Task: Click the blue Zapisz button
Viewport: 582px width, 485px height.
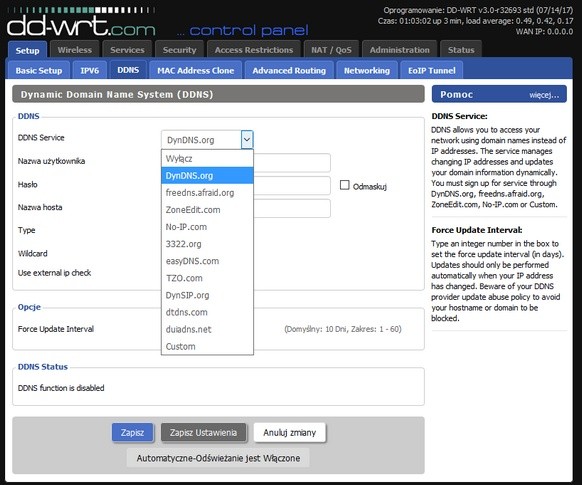Action: (133, 432)
